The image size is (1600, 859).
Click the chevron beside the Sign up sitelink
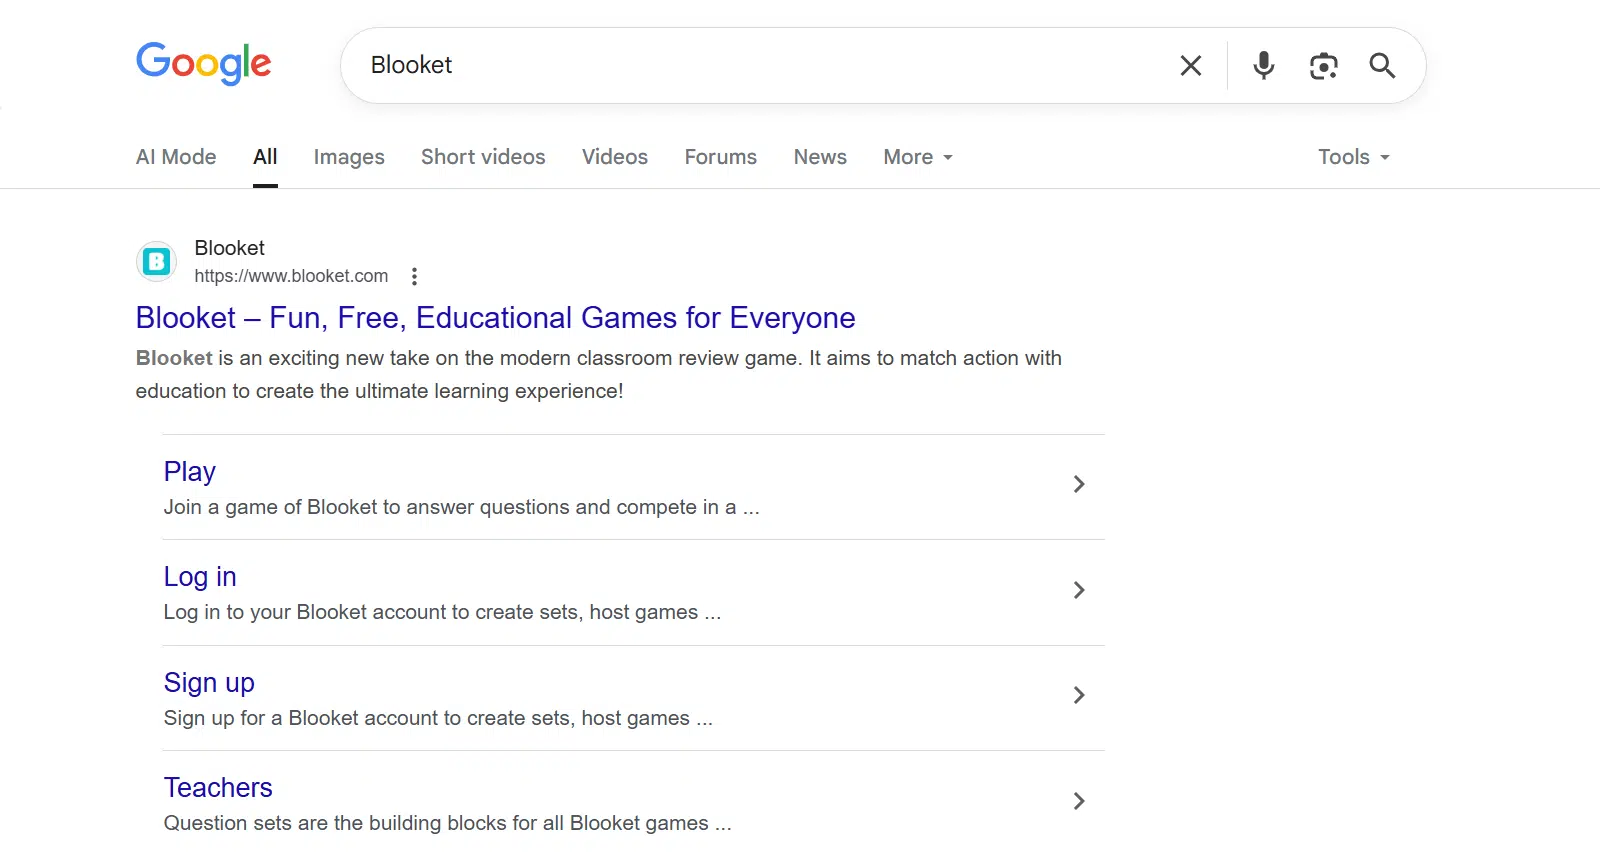pyautogui.click(x=1078, y=695)
